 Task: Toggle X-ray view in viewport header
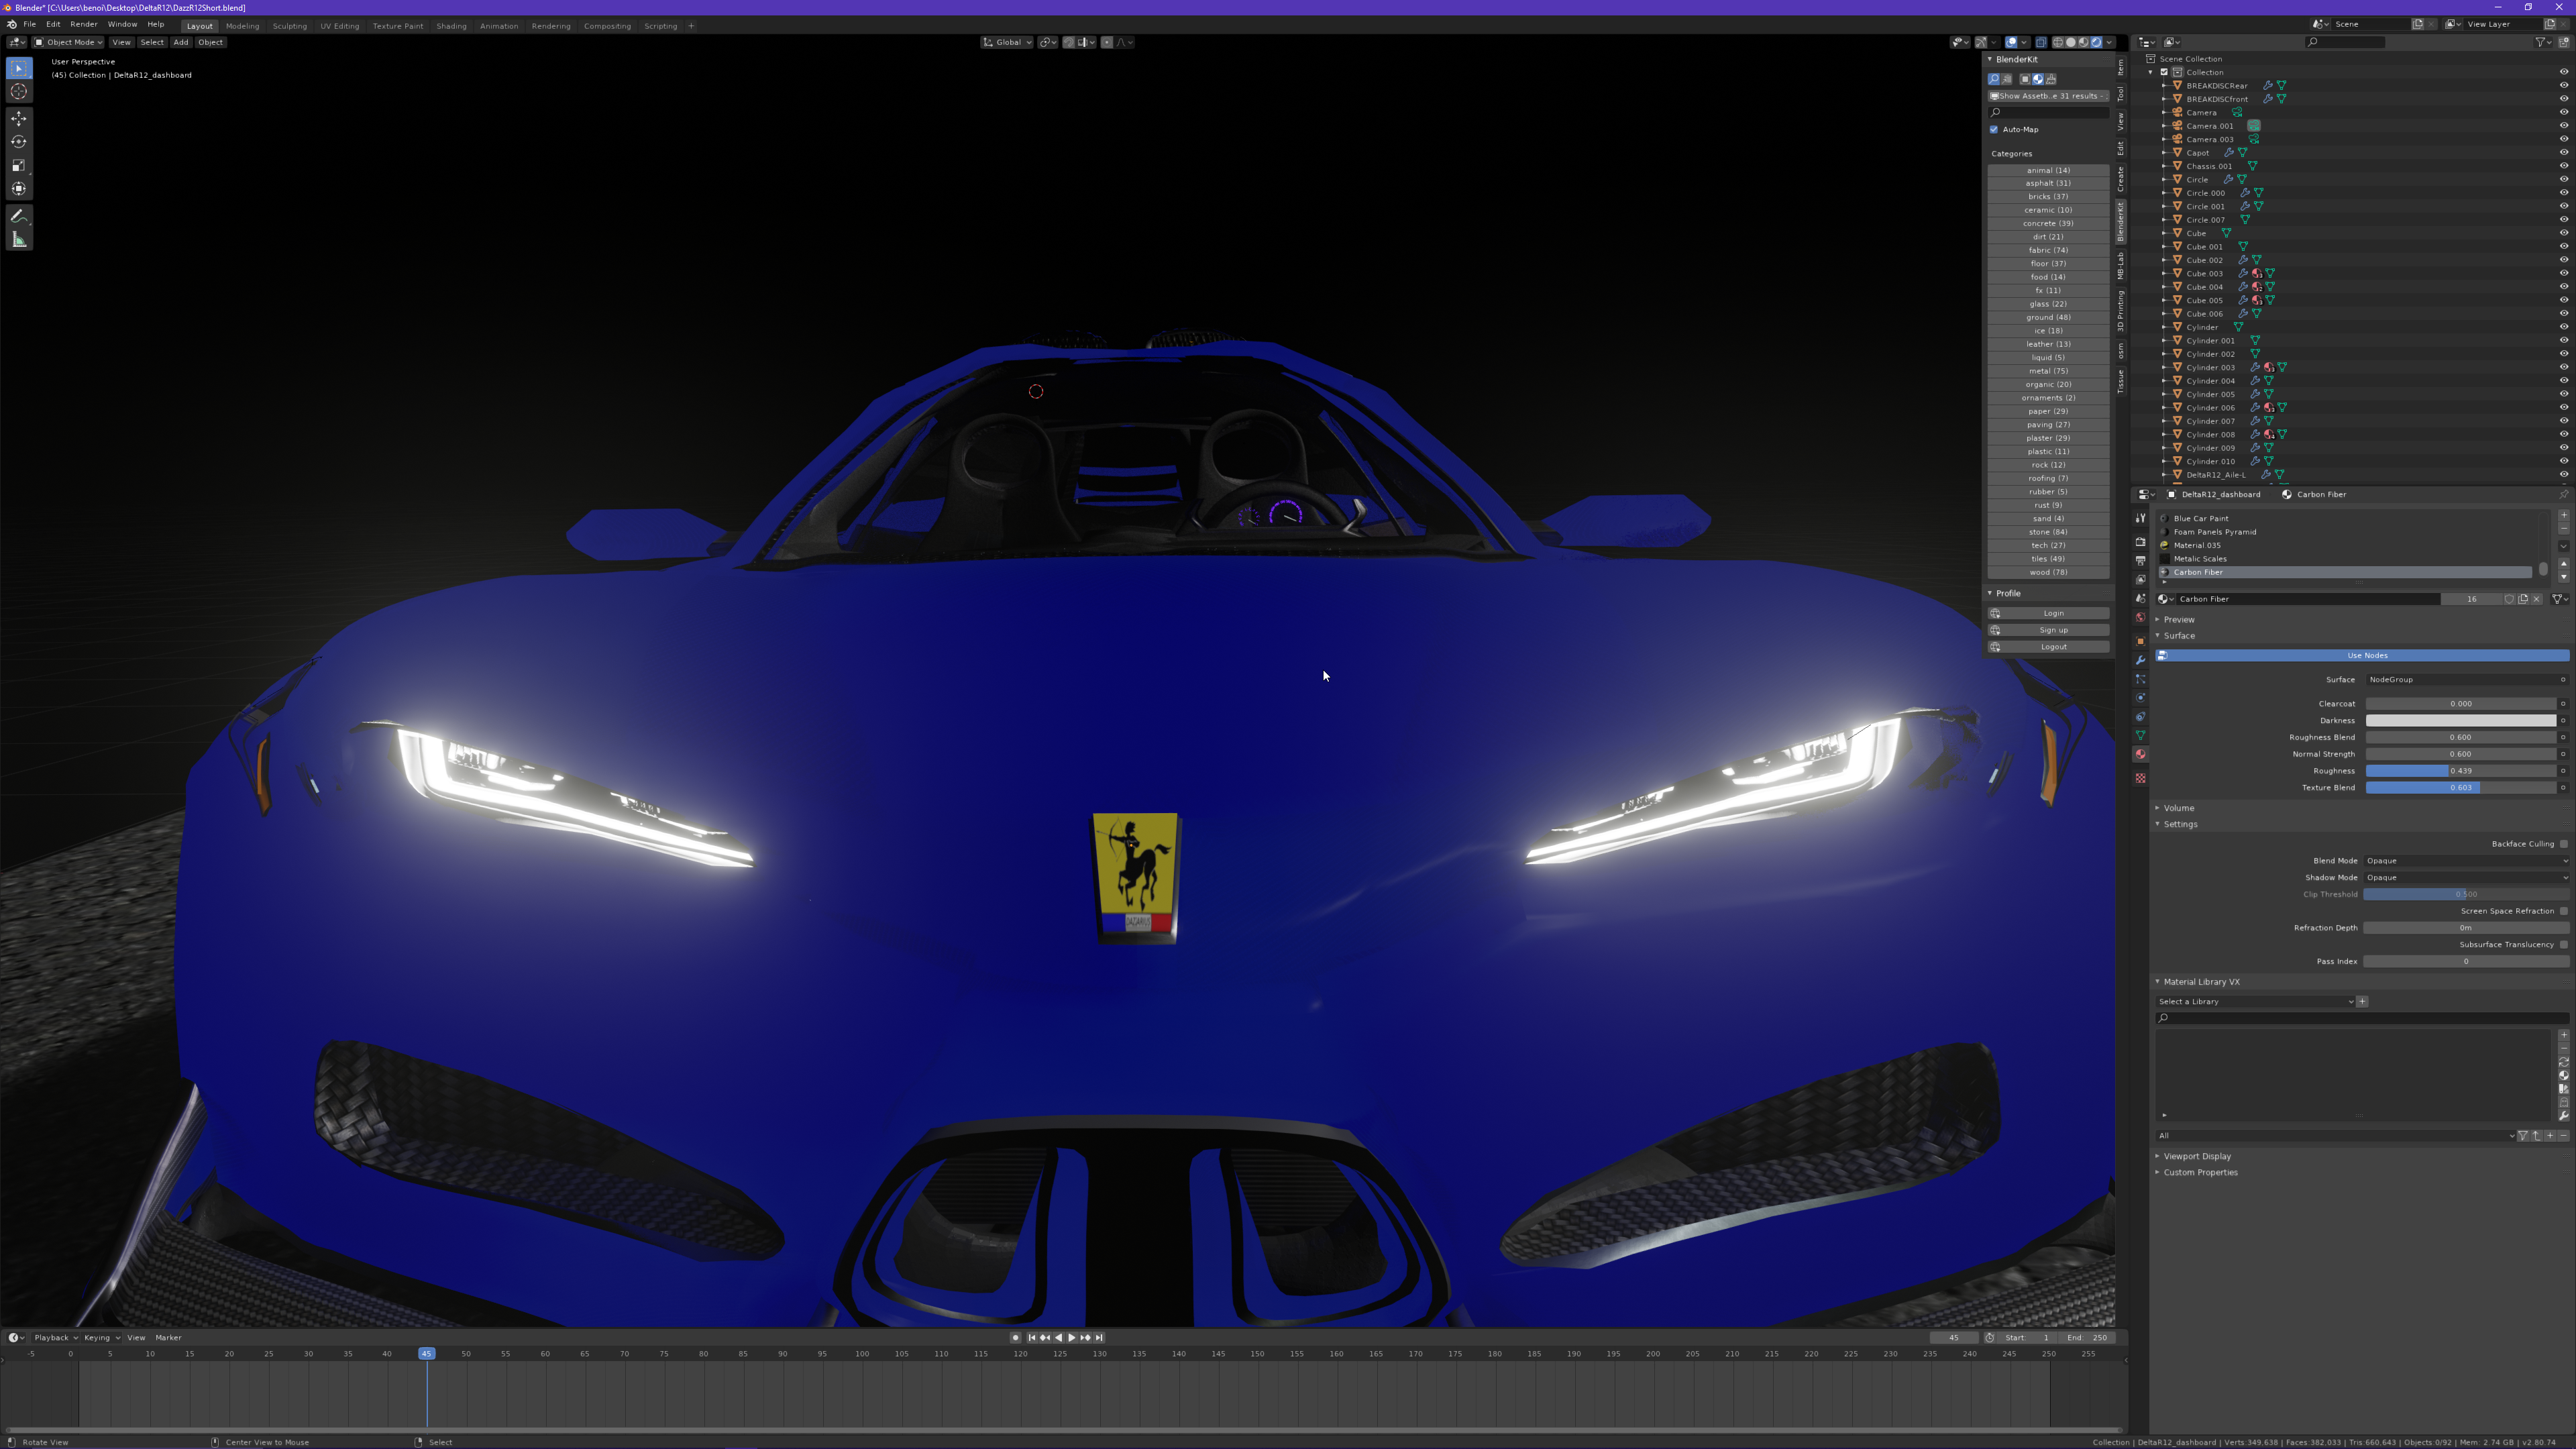pos(2042,42)
